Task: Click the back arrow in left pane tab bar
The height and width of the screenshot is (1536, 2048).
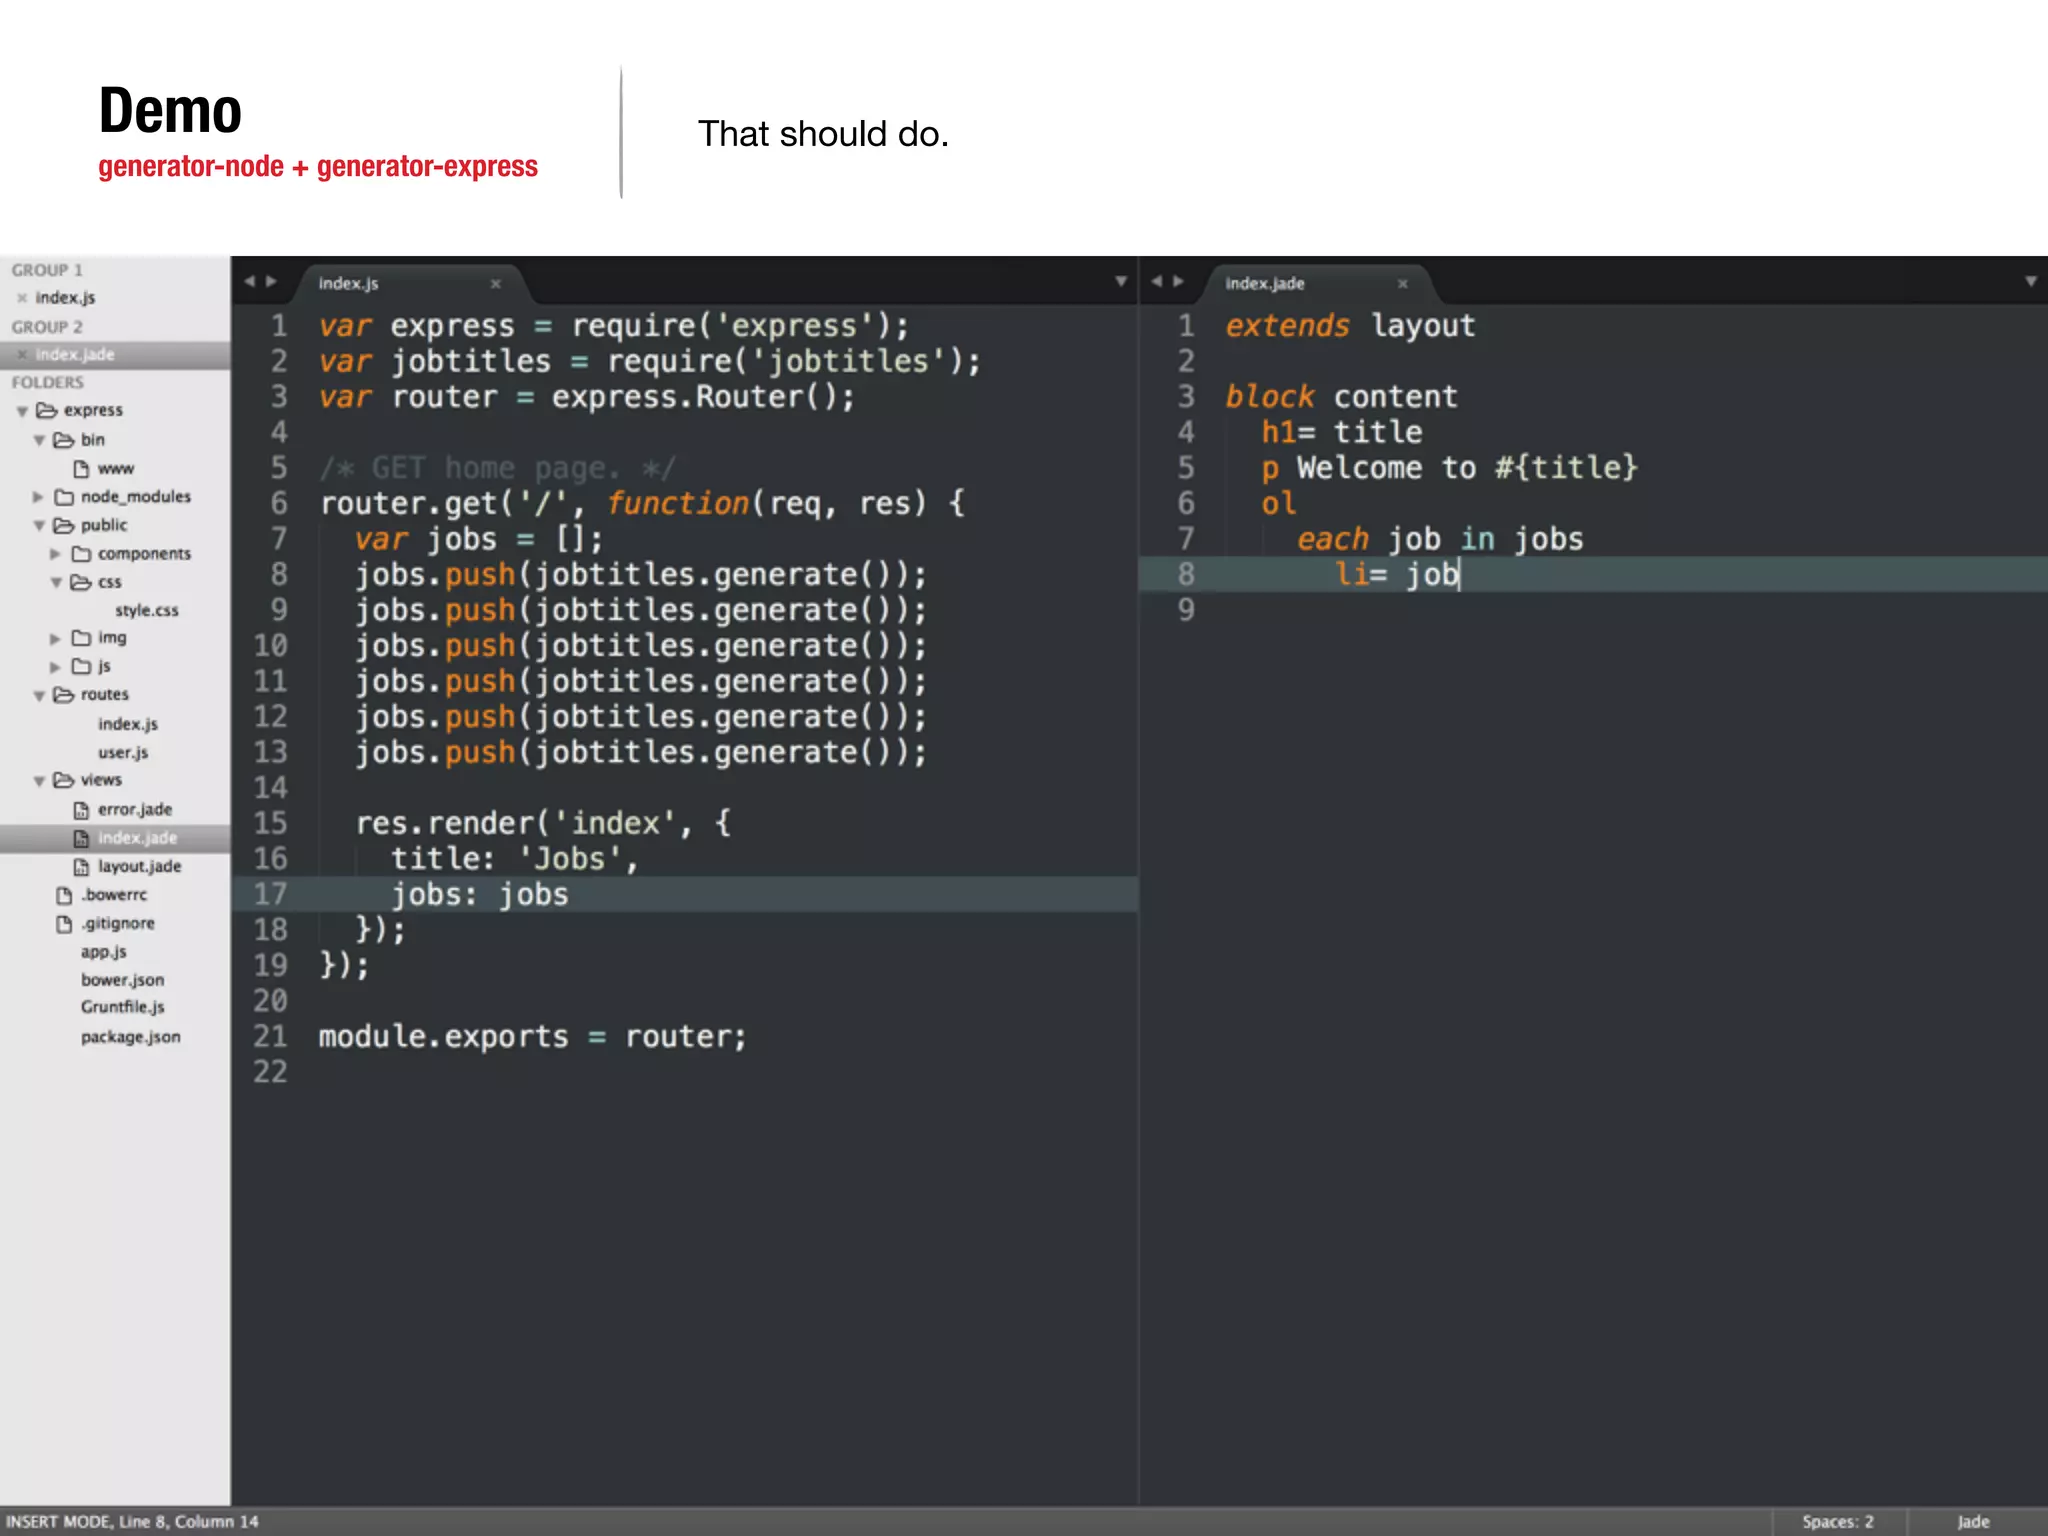Action: point(250,282)
